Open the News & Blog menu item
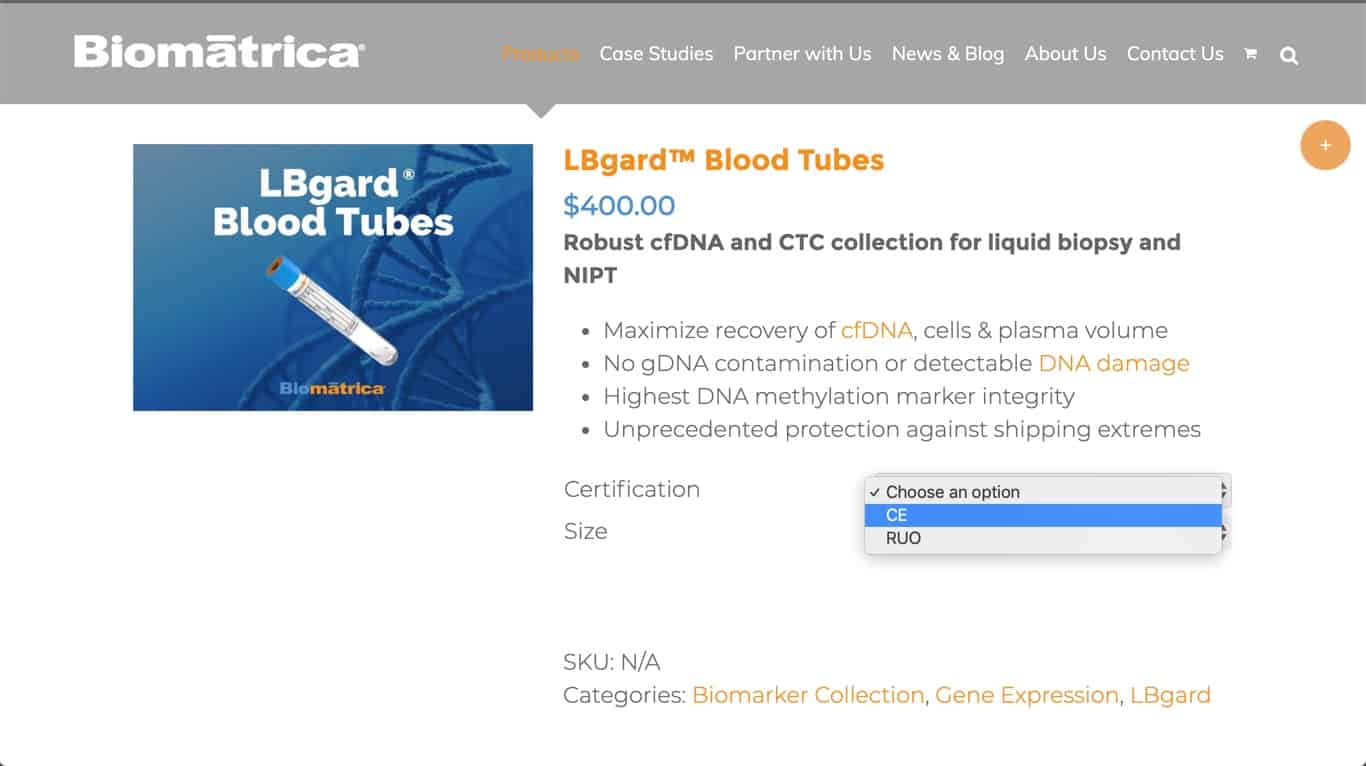 (x=948, y=54)
